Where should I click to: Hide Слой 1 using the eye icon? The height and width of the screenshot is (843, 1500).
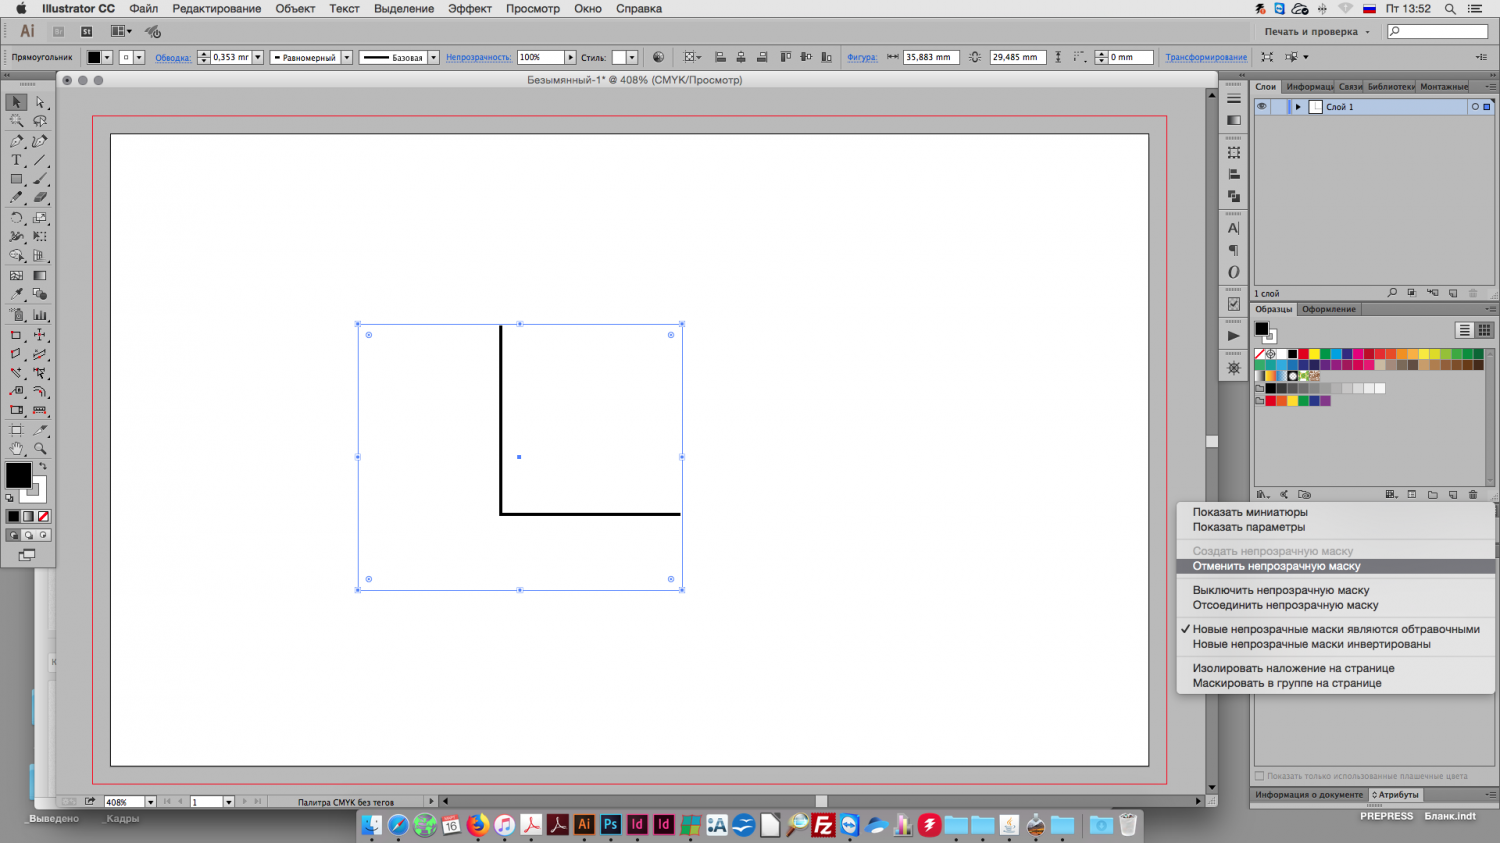coord(1262,107)
